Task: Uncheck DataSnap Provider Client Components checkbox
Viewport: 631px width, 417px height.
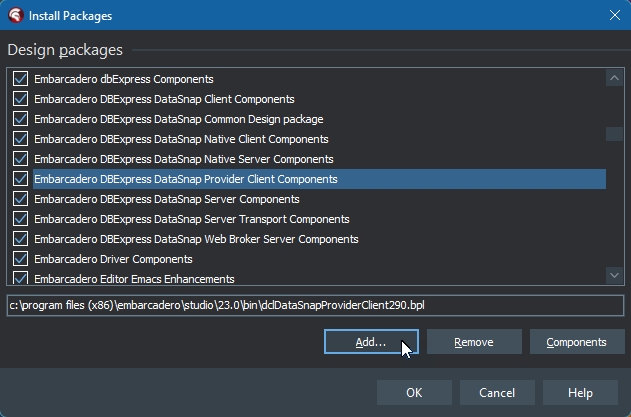Action: pos(21,179)
